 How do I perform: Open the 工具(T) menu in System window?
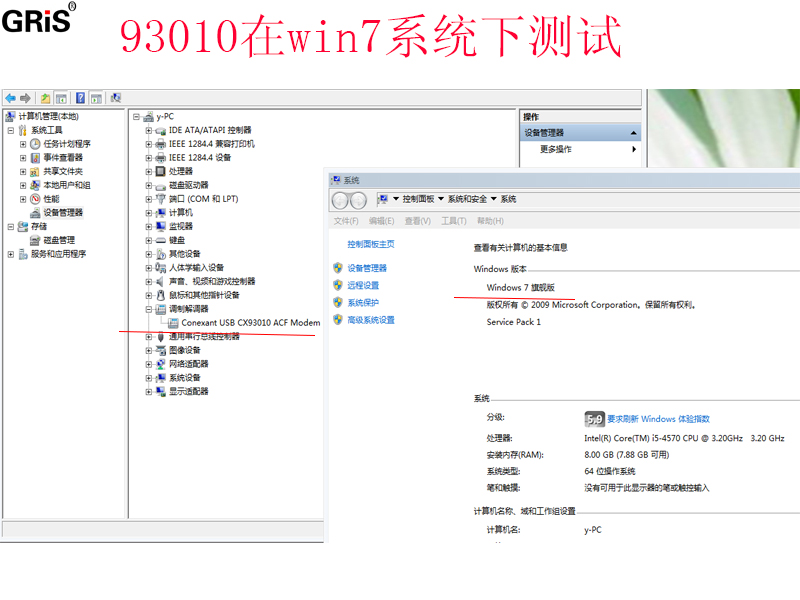tap(454, 221)
